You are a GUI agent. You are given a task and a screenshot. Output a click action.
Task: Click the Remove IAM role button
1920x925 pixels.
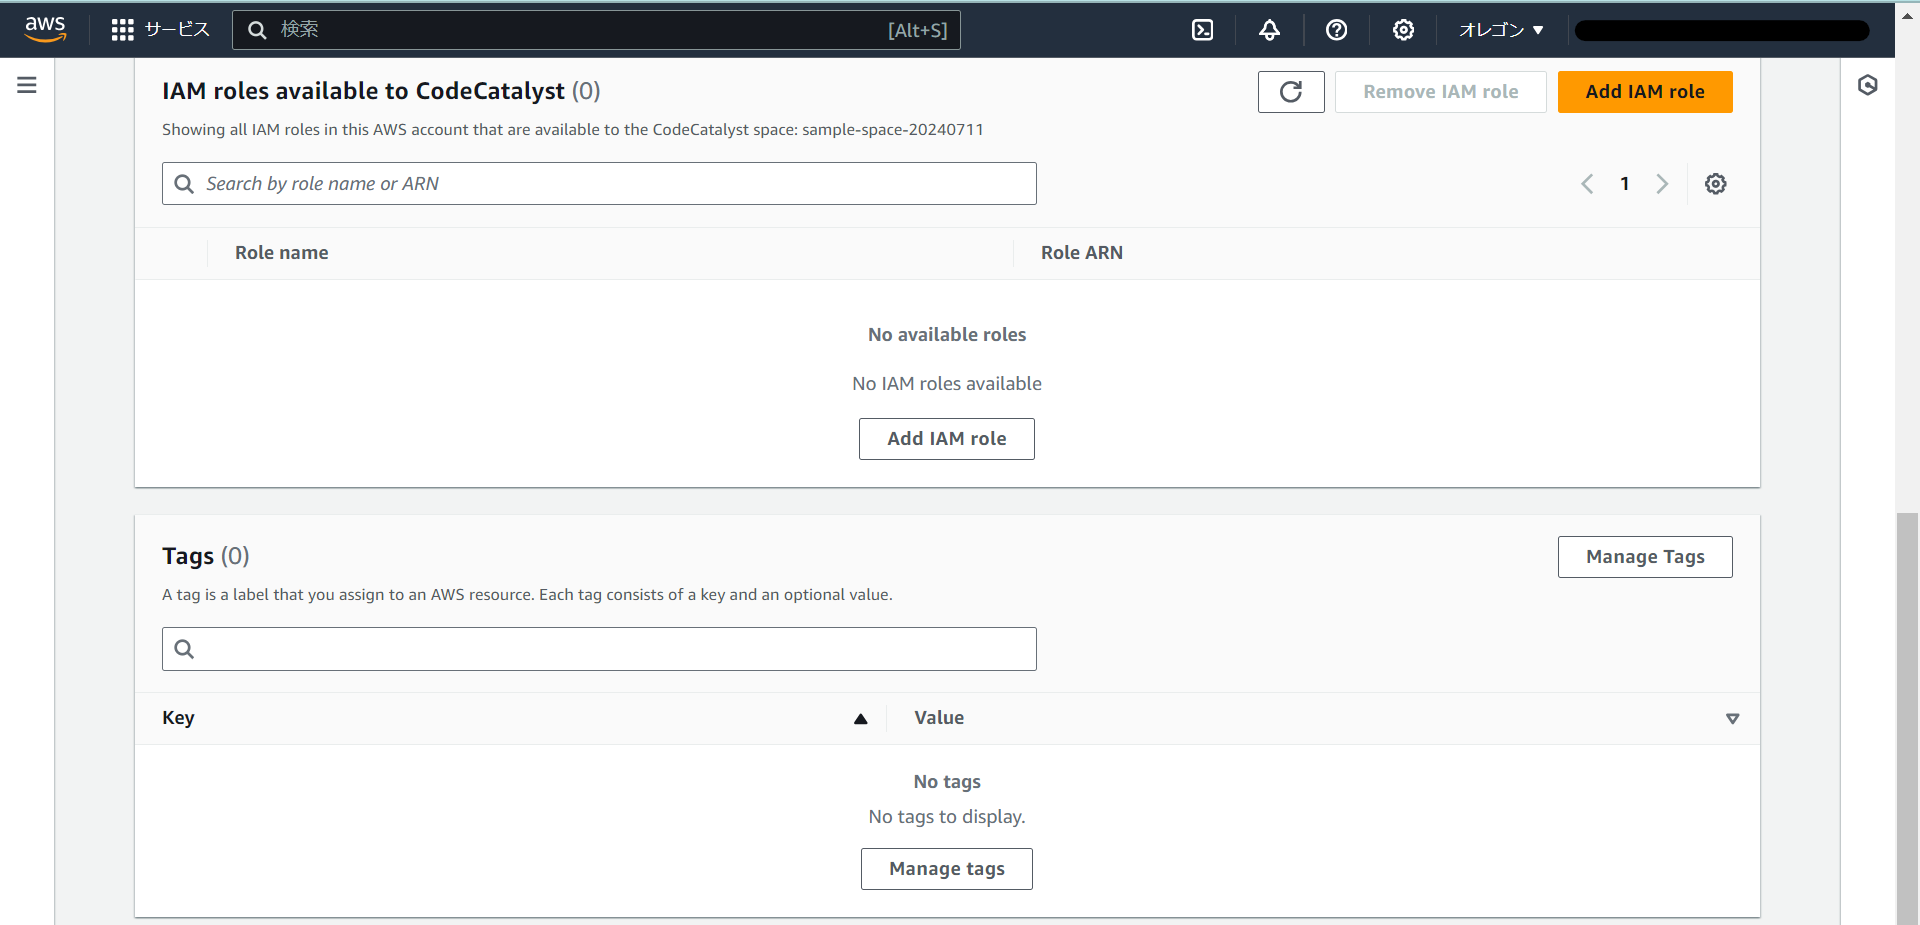[1440, 91]
